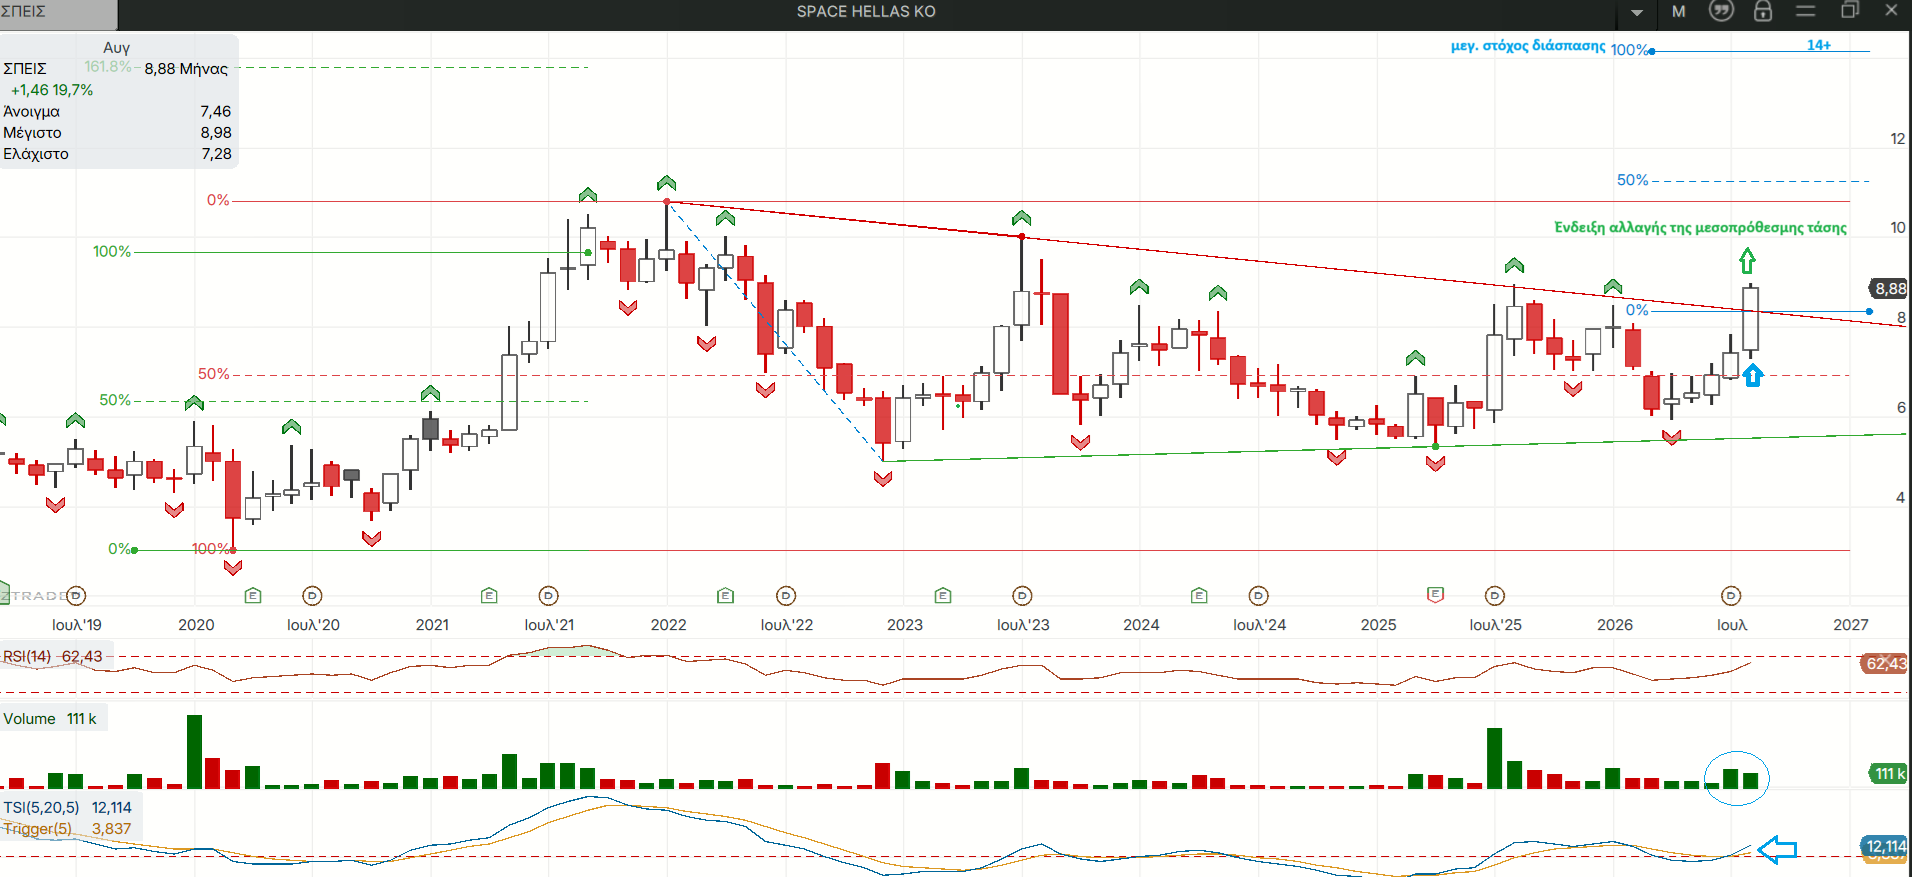Click the tallest green volume bar in 2020
Screen dimensions: 1912x877
coord(194,752)
